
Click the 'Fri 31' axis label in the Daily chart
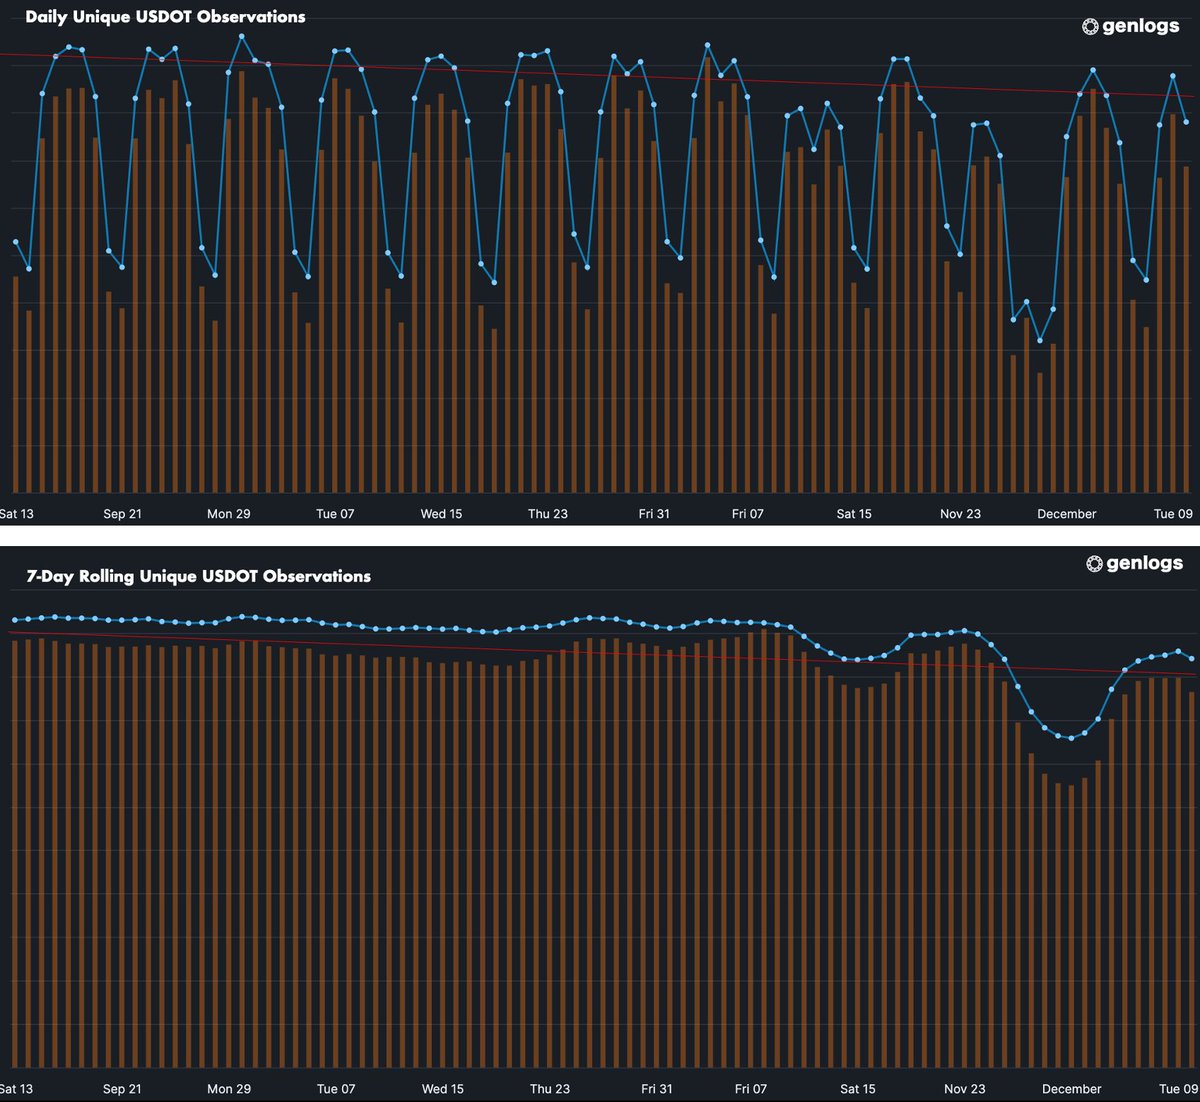click(654, 514)
